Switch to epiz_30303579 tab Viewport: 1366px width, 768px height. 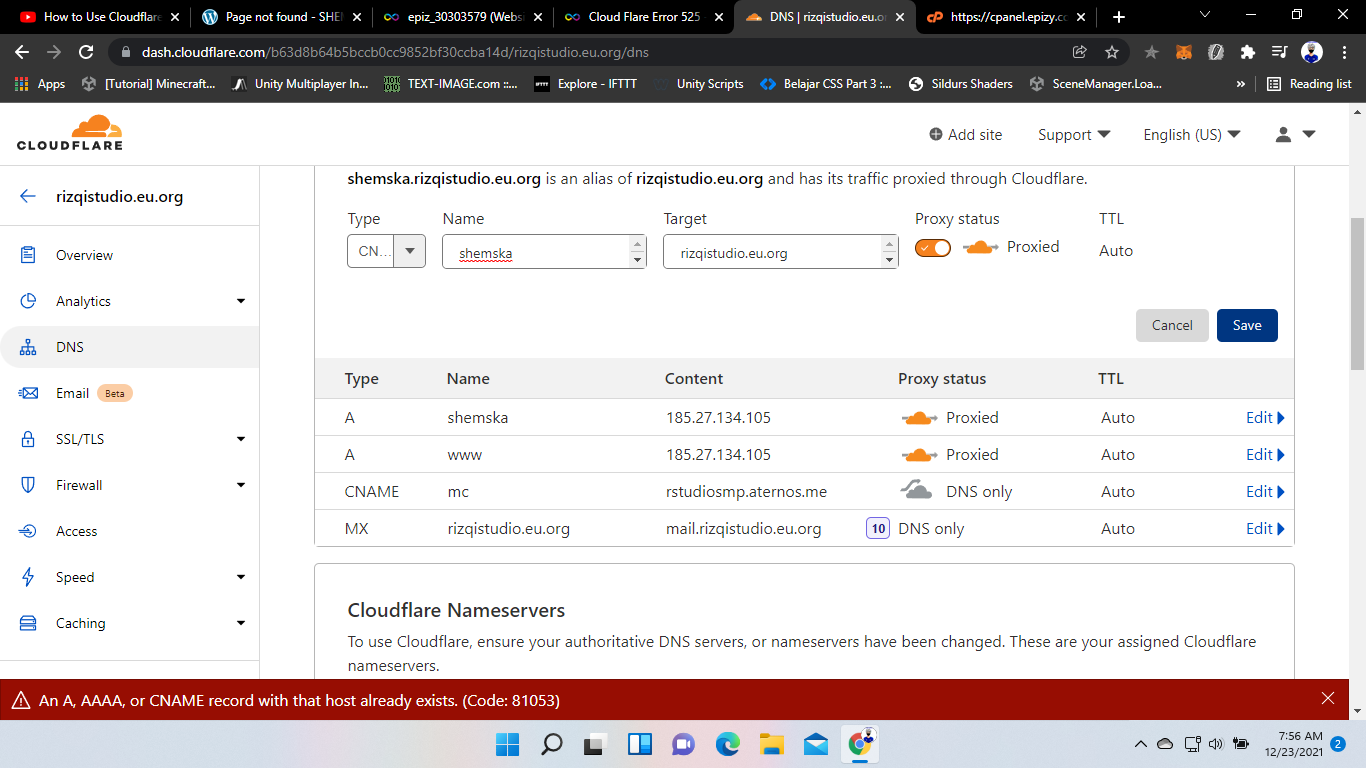point(462,17)
